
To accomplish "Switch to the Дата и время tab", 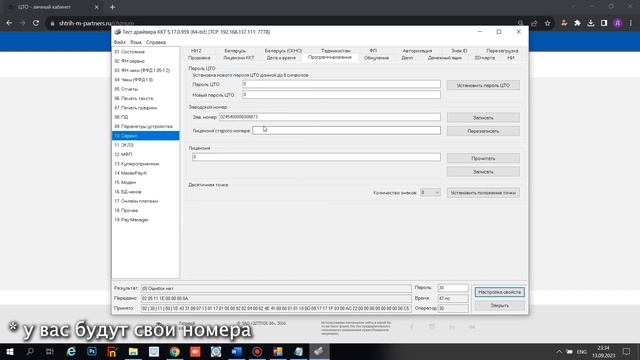I will pyautogui.click(x=281, y=58).
